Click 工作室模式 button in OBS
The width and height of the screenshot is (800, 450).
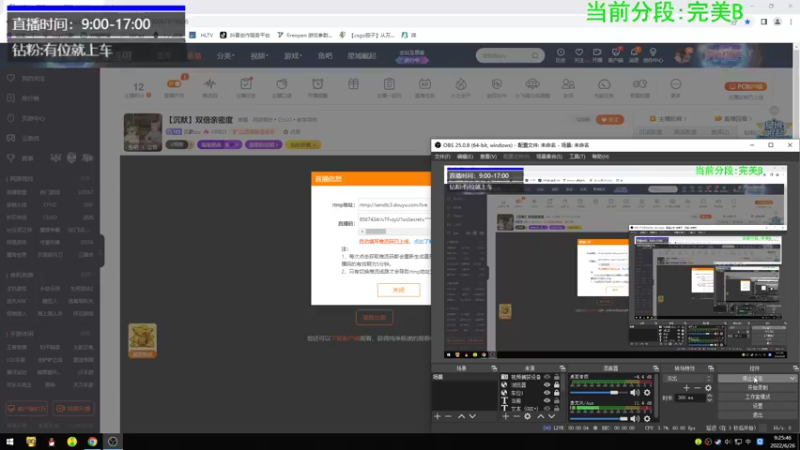tap(757, 396)
